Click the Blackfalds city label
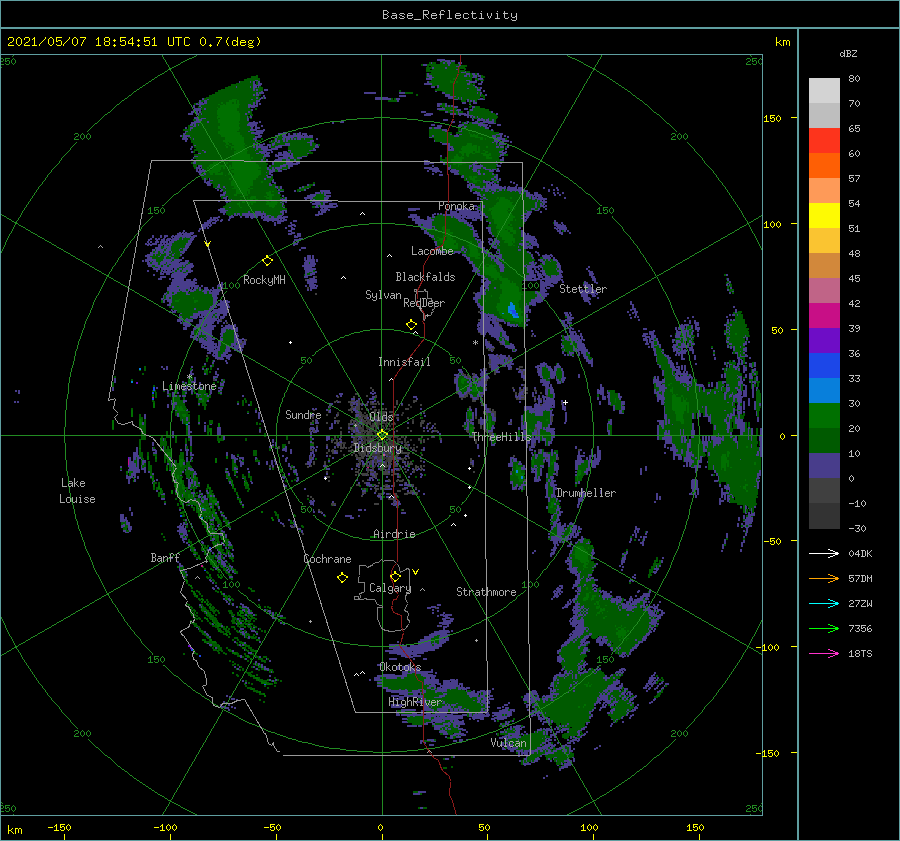The width and height of the screenshot is (900, 841). coord(425,277)
